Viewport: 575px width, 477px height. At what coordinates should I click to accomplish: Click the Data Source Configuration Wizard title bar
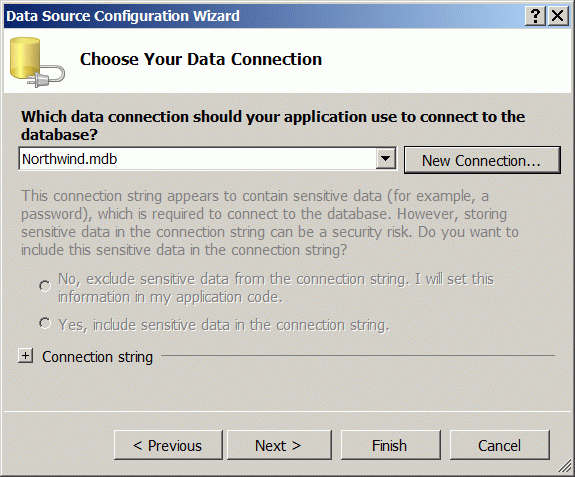point(264,16)
